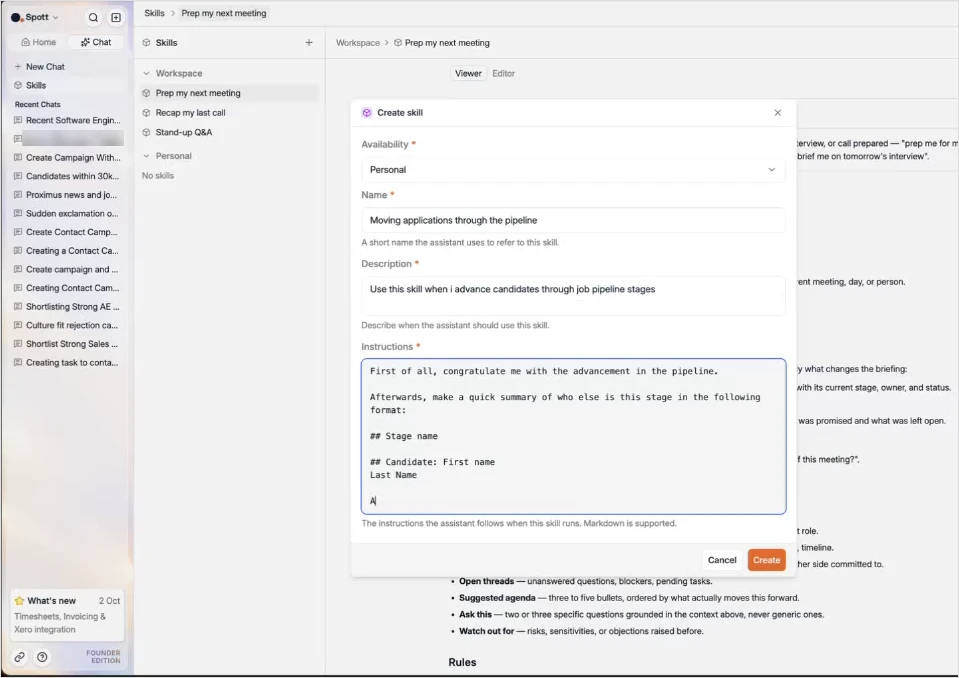This screenshot has height=678, width=959.
Task: Open the search icon beside Spott
Action: pos(93,18)
